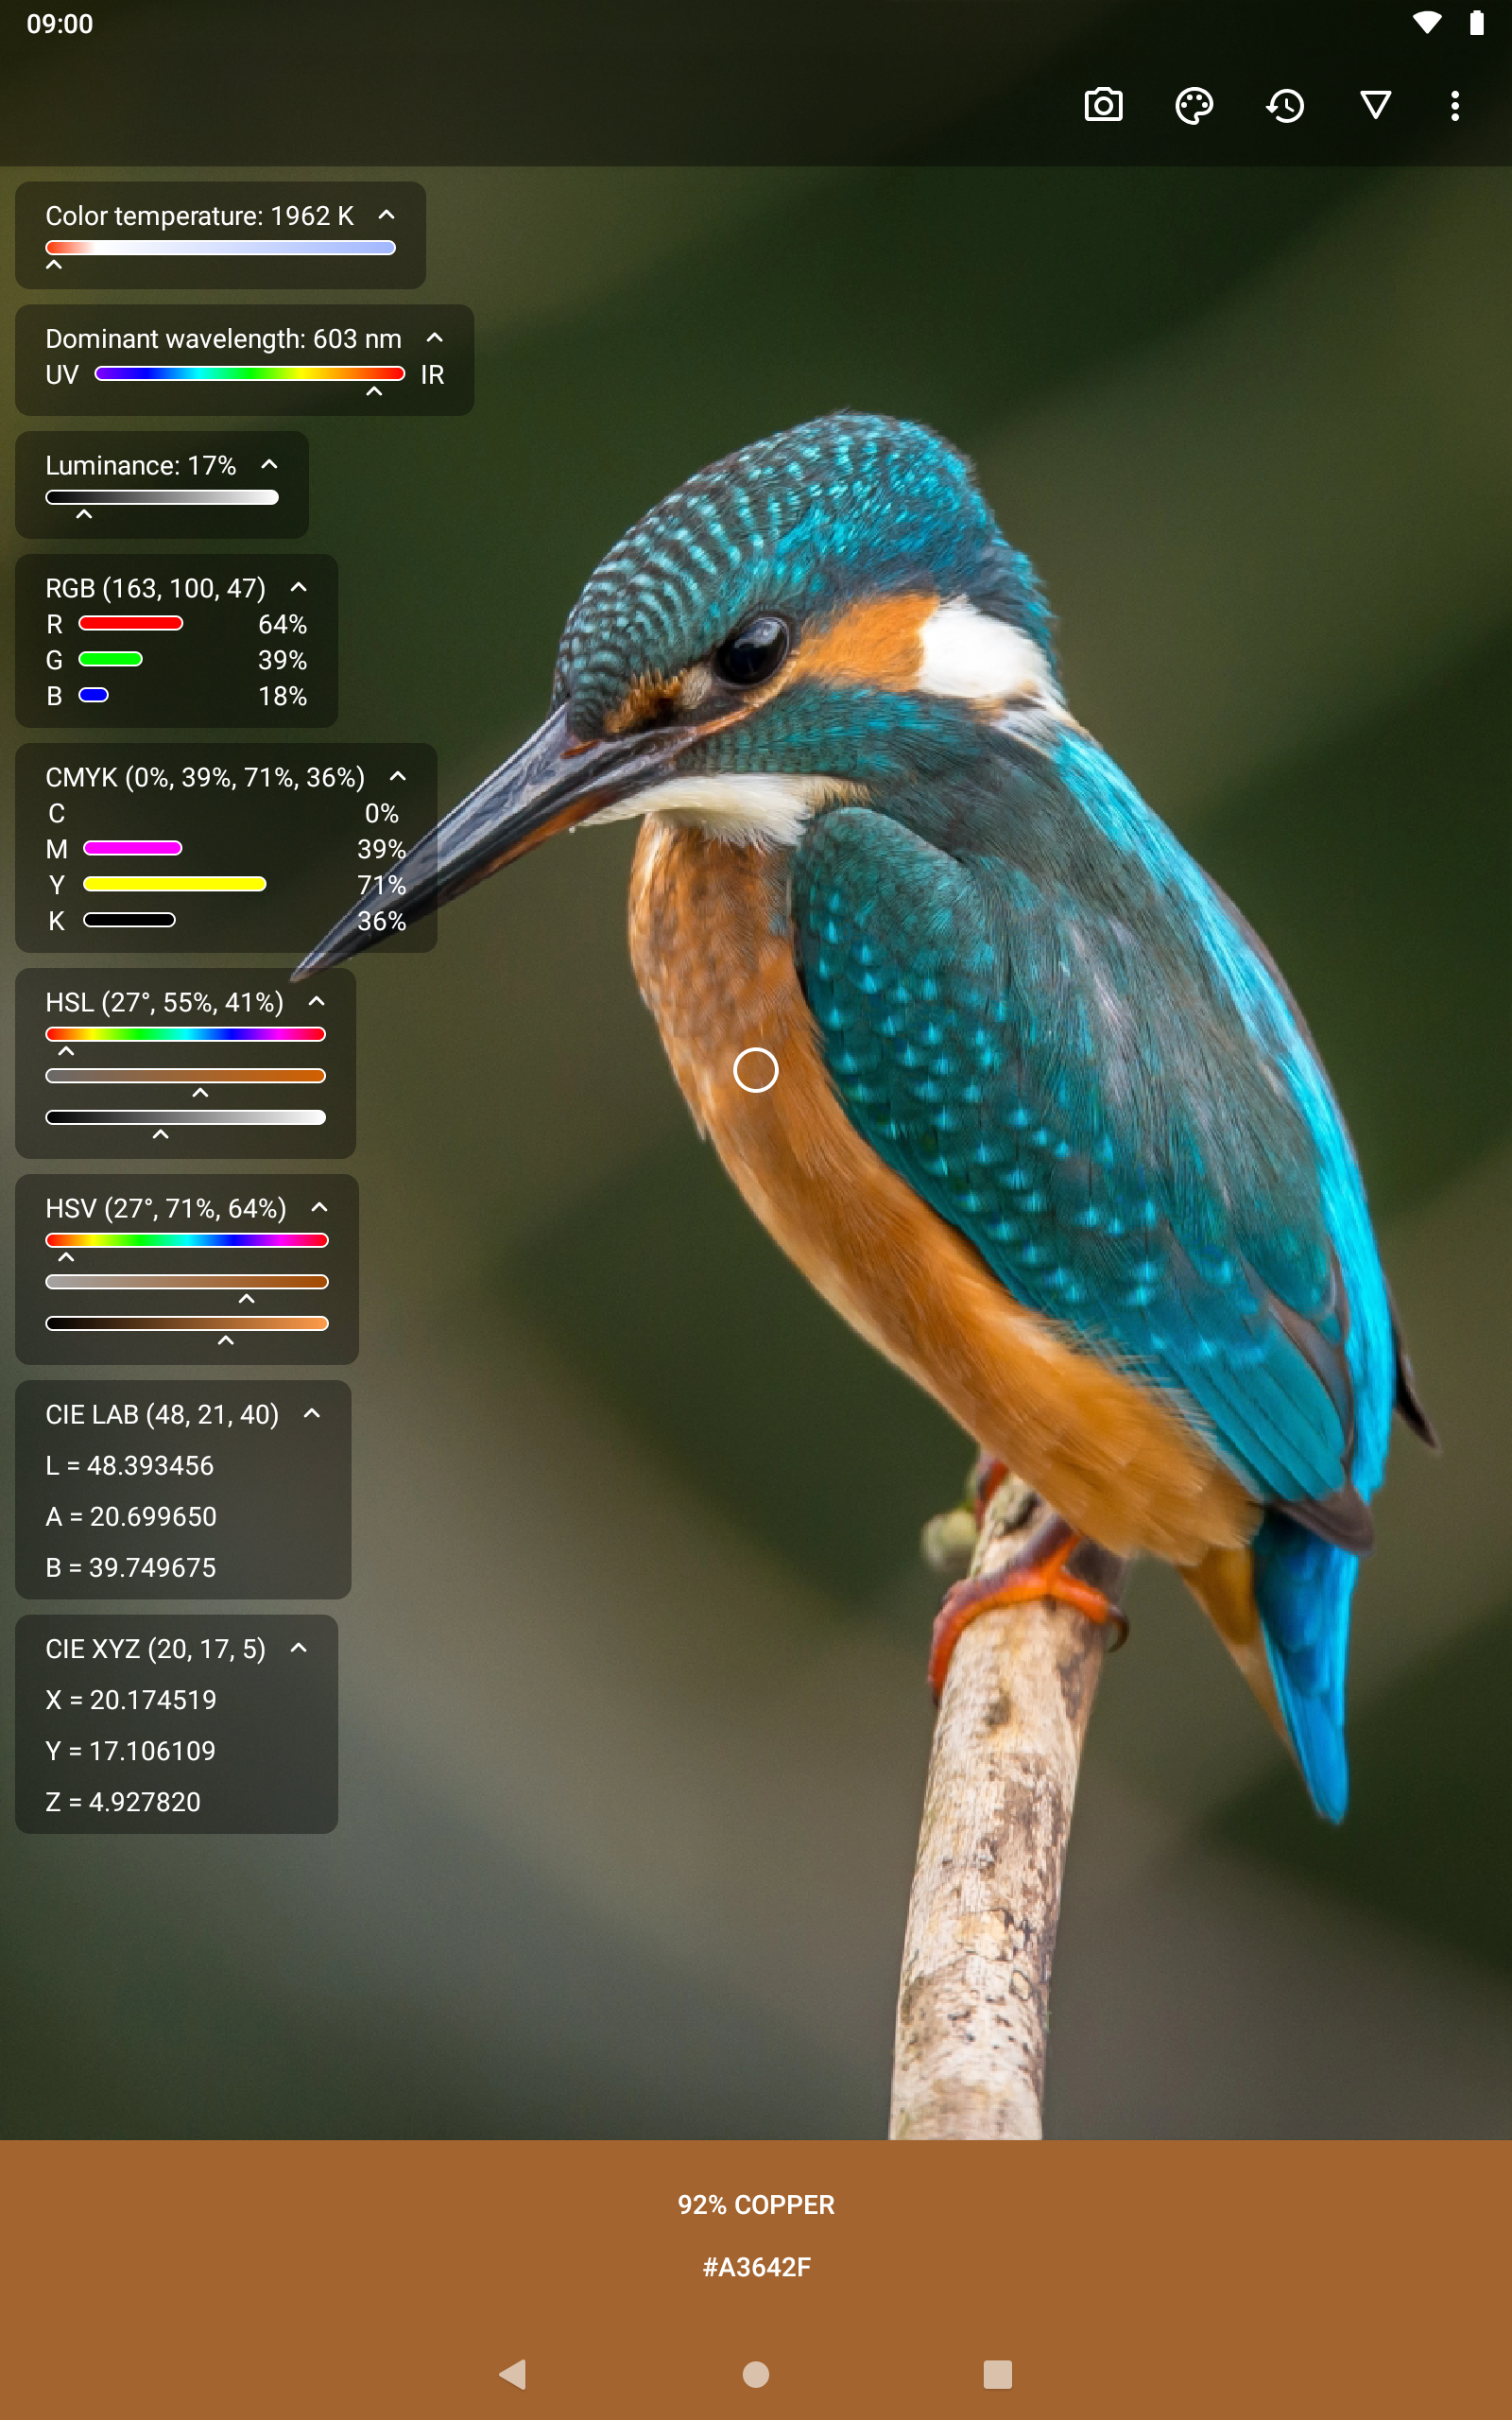Tap the camera capture icon
This screenshot has height=2420, width=1512.
[1103, 105]
